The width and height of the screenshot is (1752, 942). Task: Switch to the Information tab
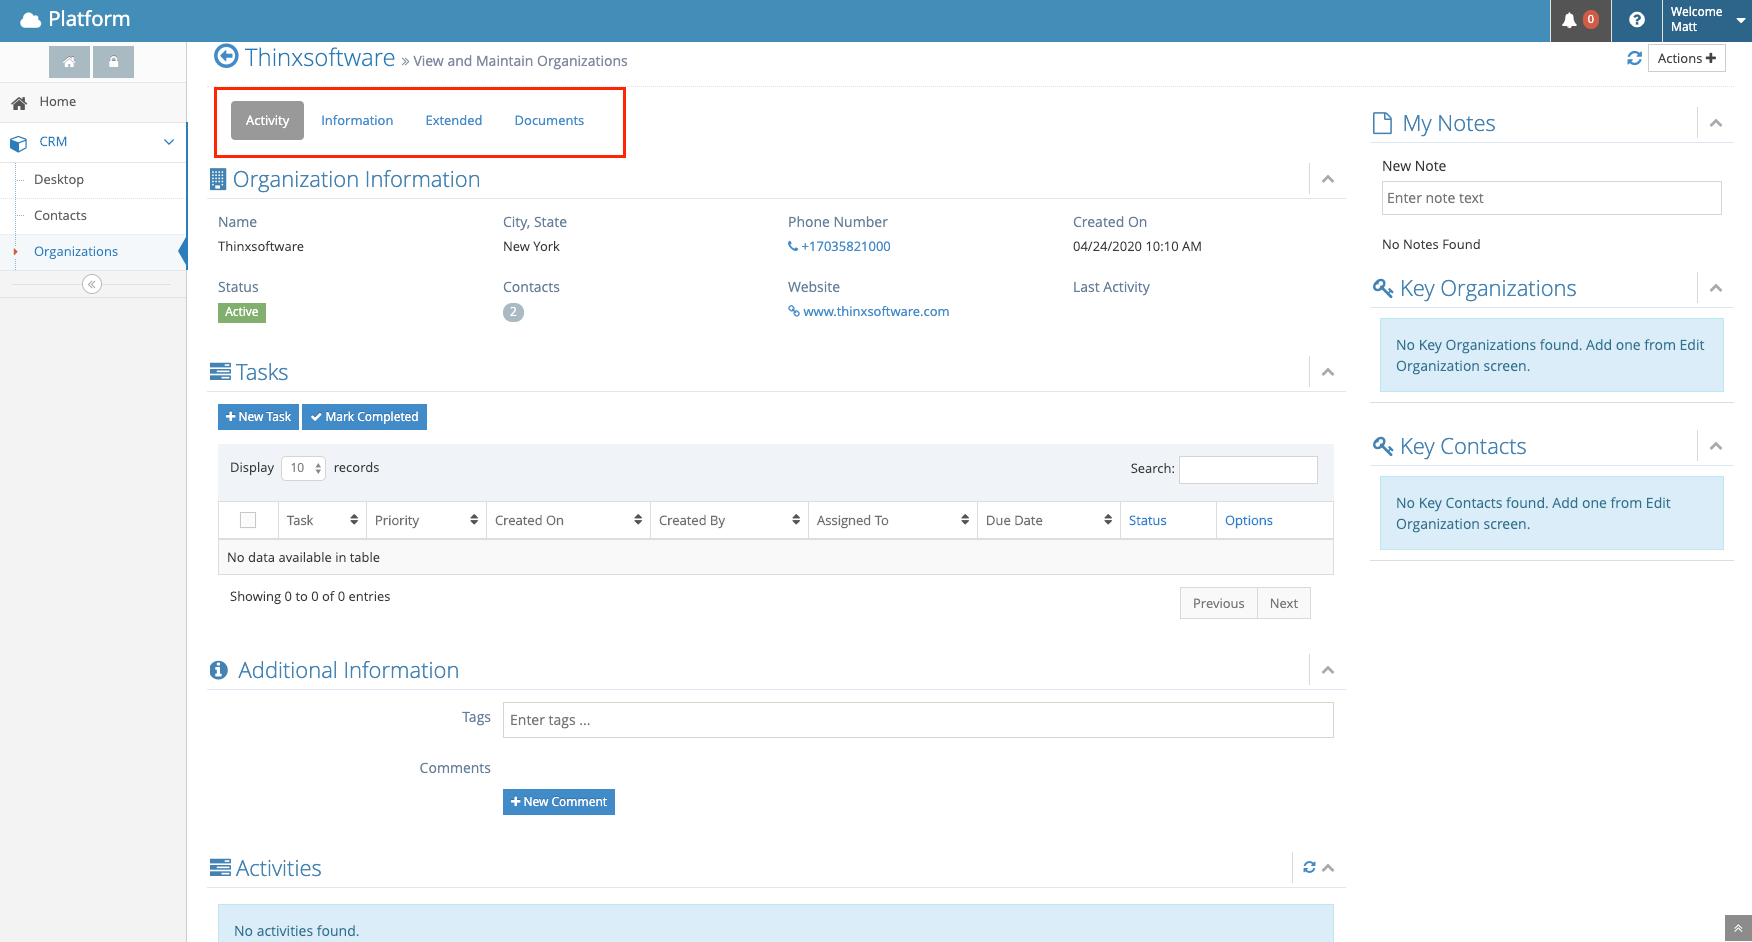(357, 120)
